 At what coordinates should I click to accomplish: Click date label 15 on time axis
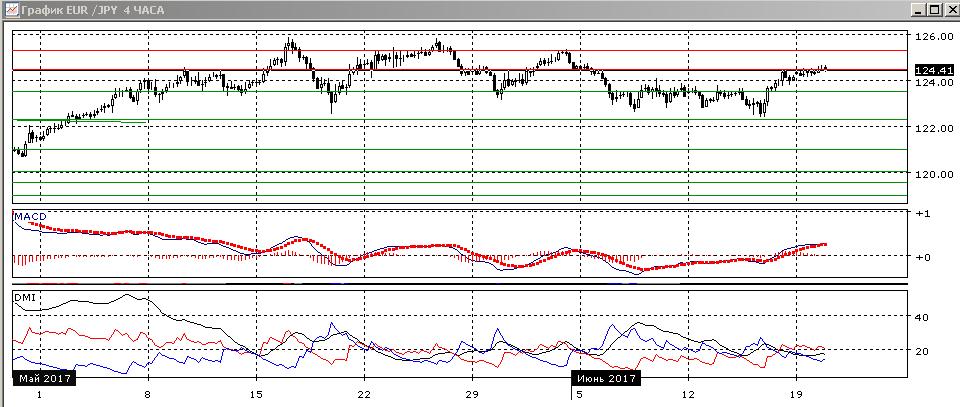256,395
